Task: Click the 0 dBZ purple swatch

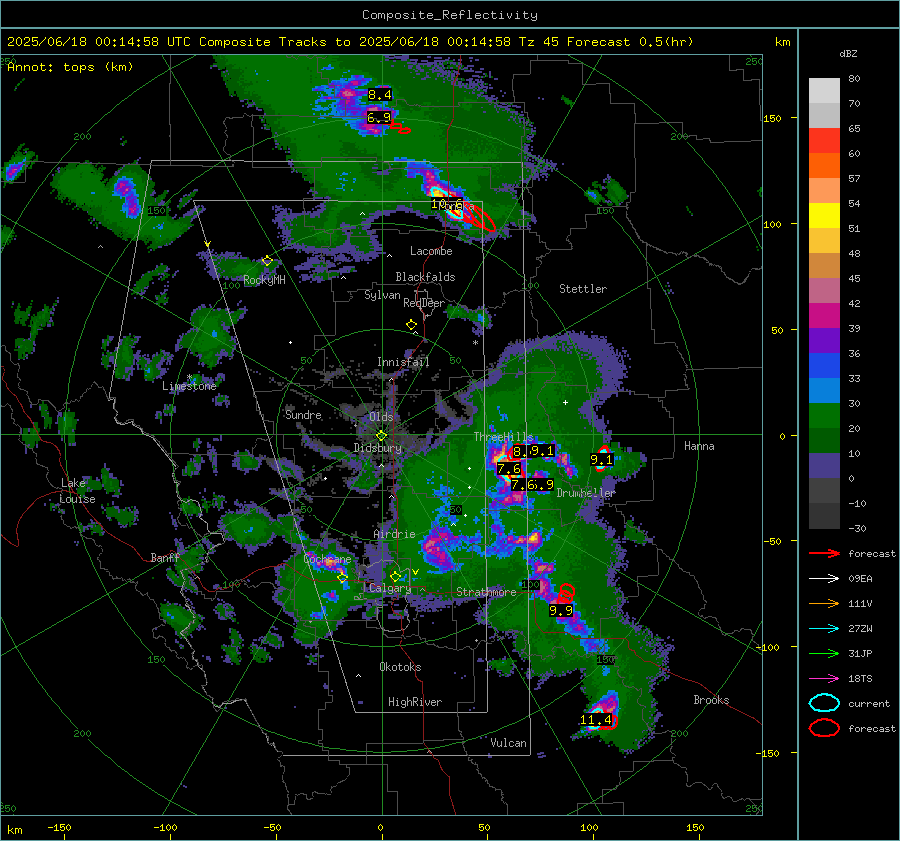Action: pyautogui.click(x=824, y=466)
